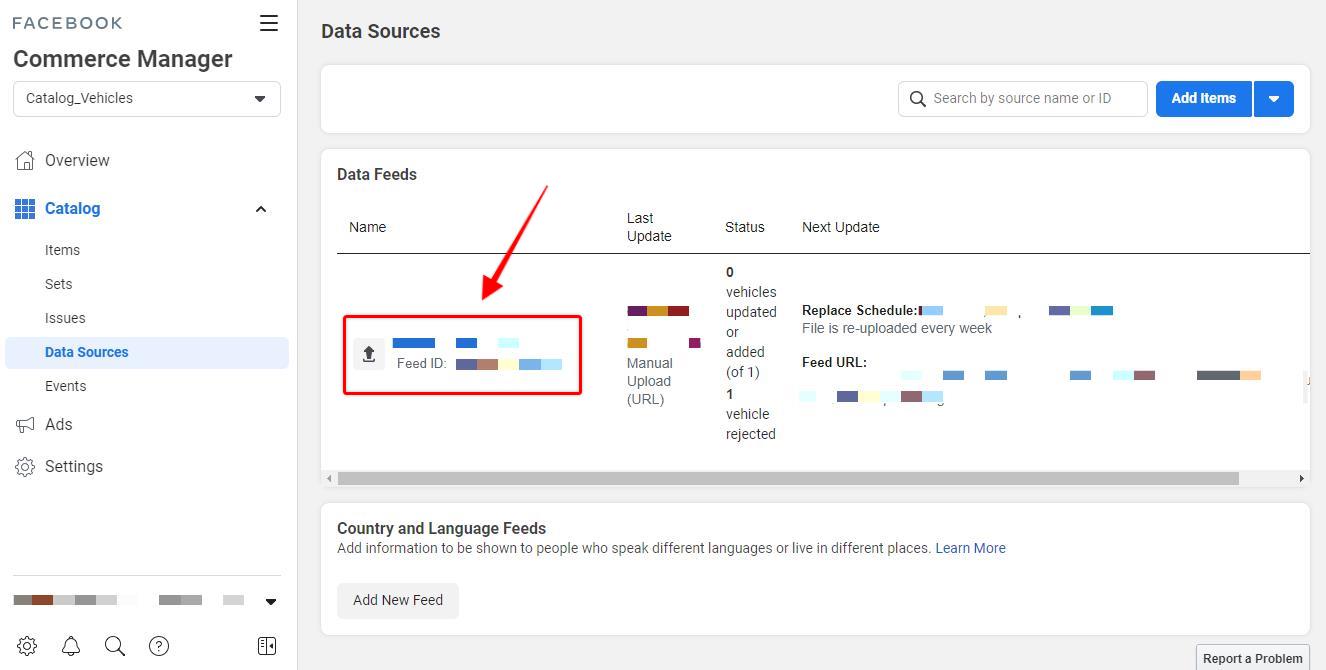Click the Add Items button
The height and width of the screenshot is (670, 1326).
[x=1204, y=98]
